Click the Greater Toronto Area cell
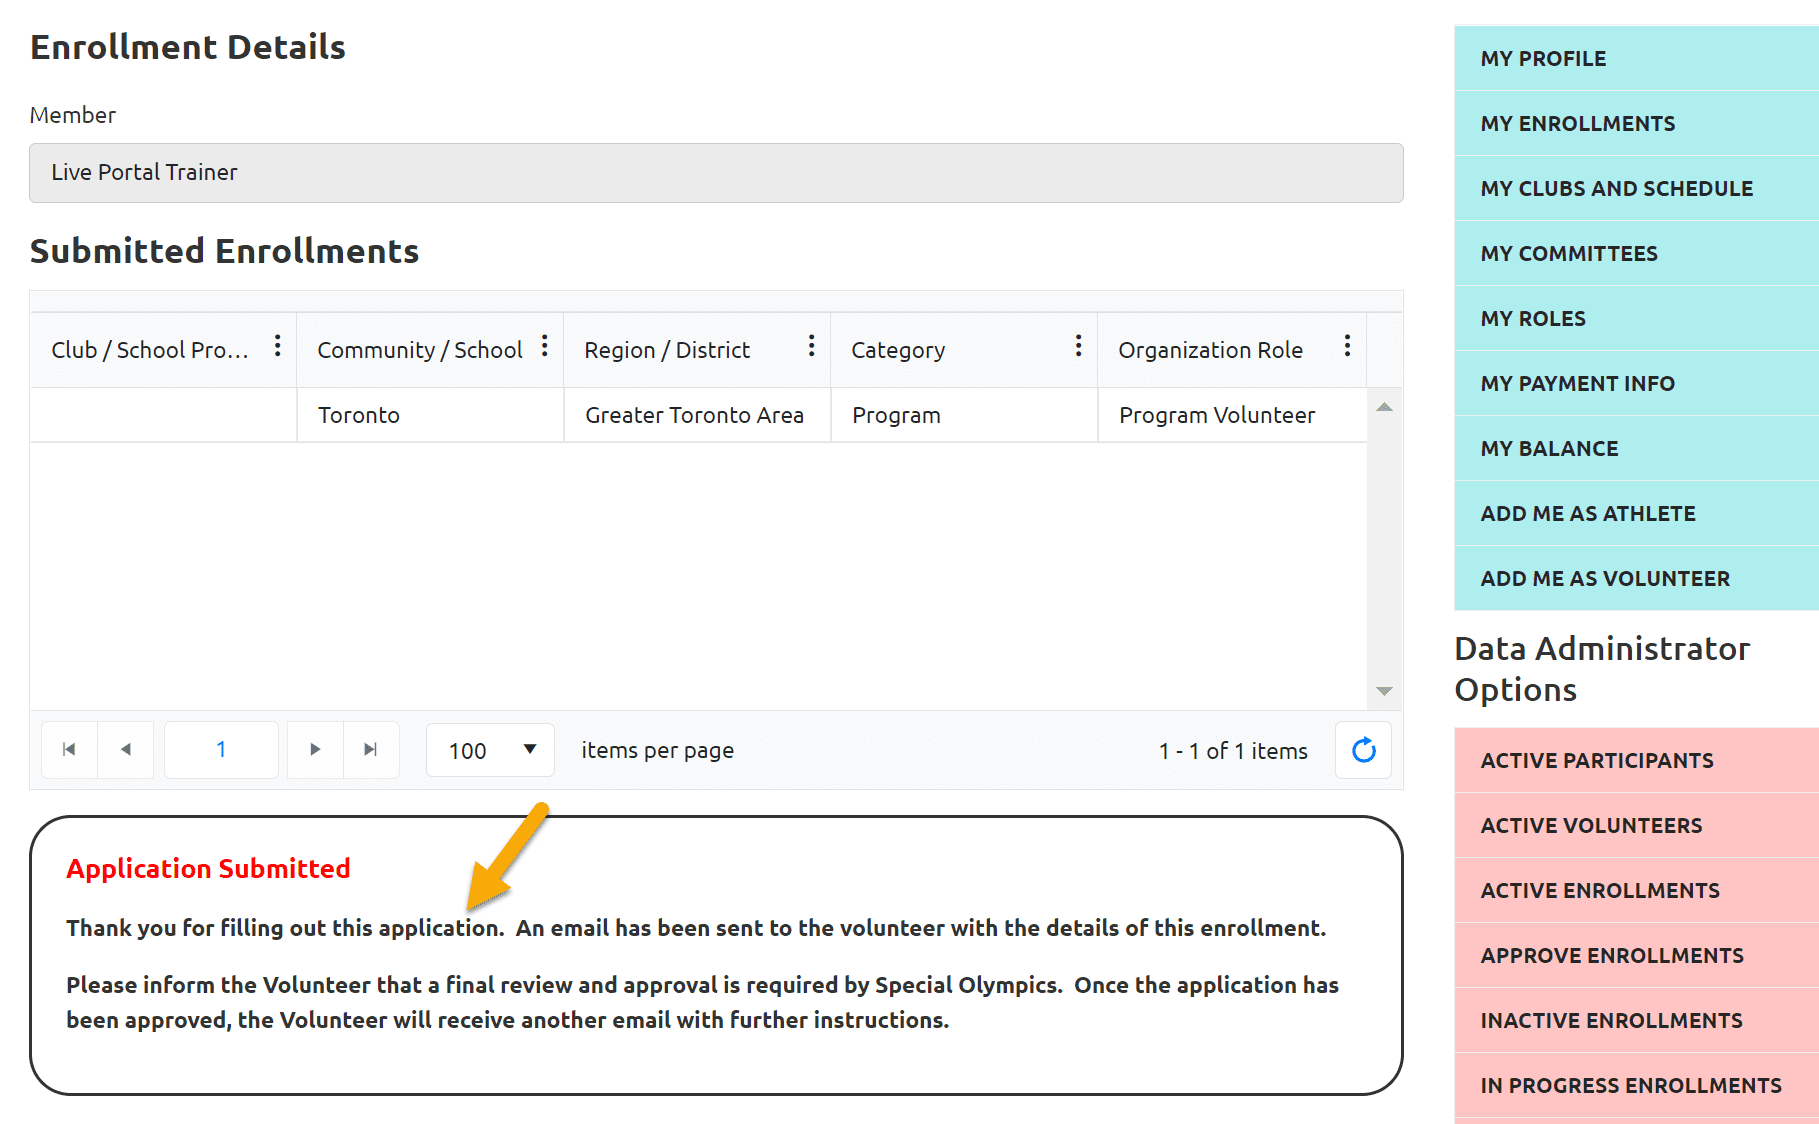The image size is (1819, 1124). point(697,415)
